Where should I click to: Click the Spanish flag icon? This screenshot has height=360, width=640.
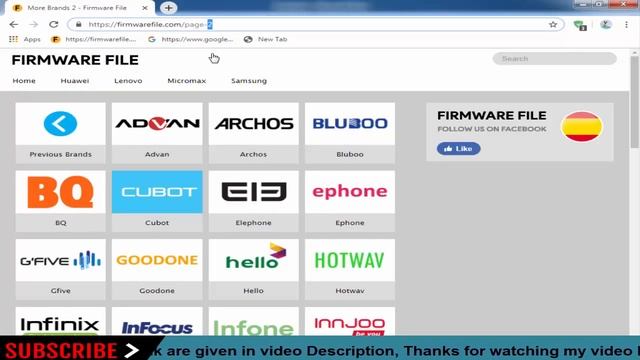582,127
